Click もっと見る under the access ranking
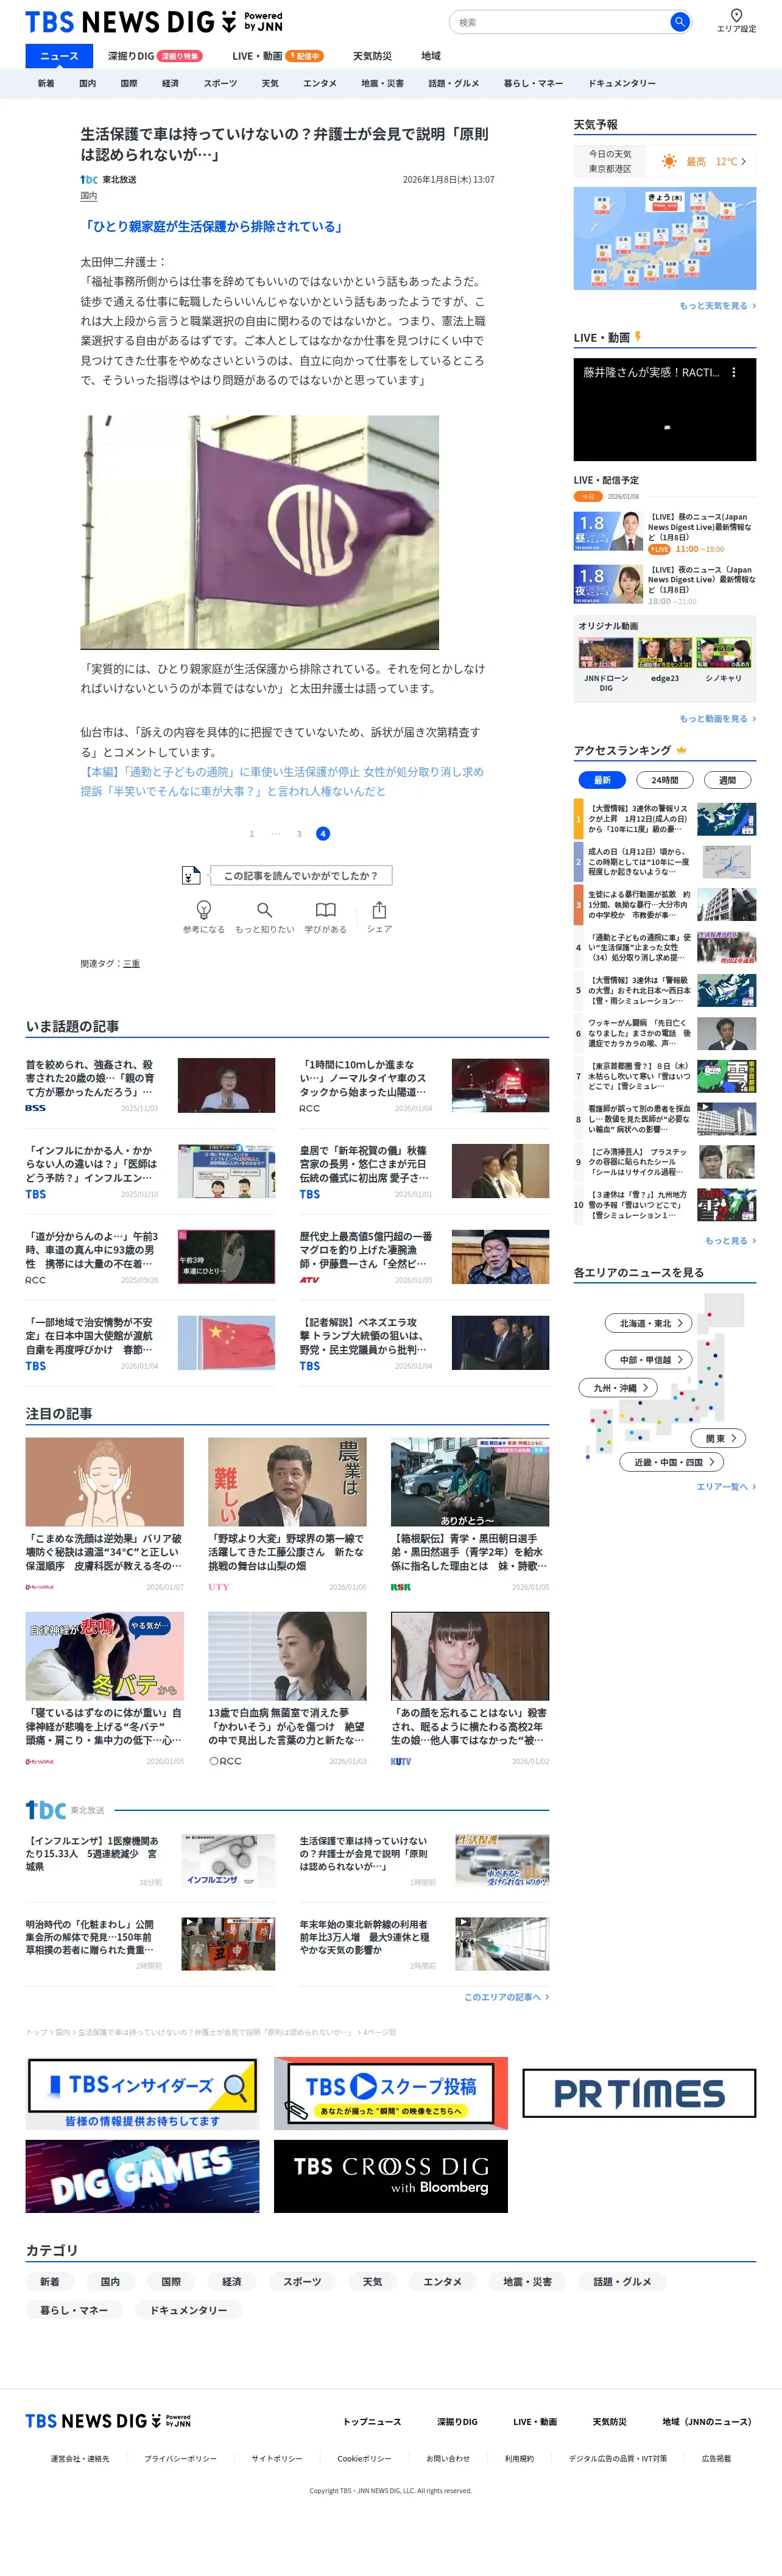 [730, 1240]
